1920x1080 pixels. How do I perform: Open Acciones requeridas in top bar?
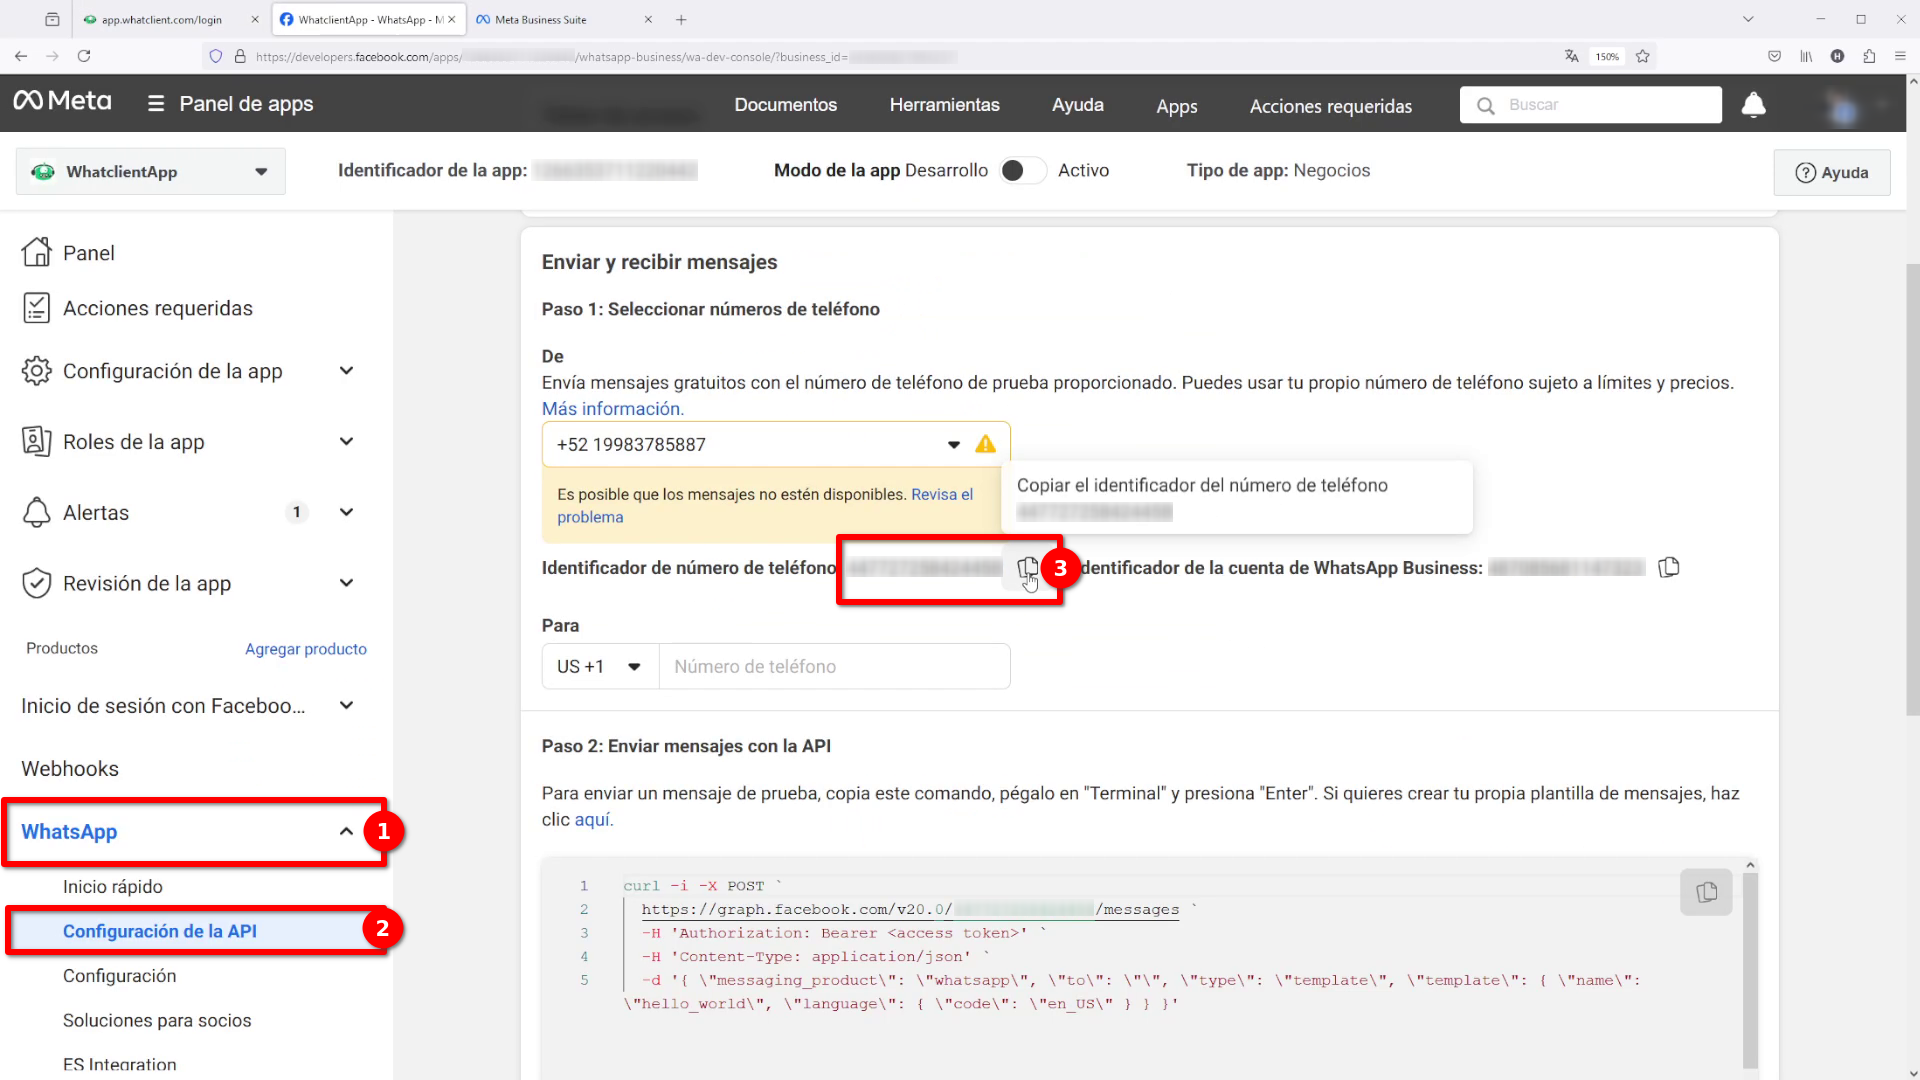coord(1330,106)
